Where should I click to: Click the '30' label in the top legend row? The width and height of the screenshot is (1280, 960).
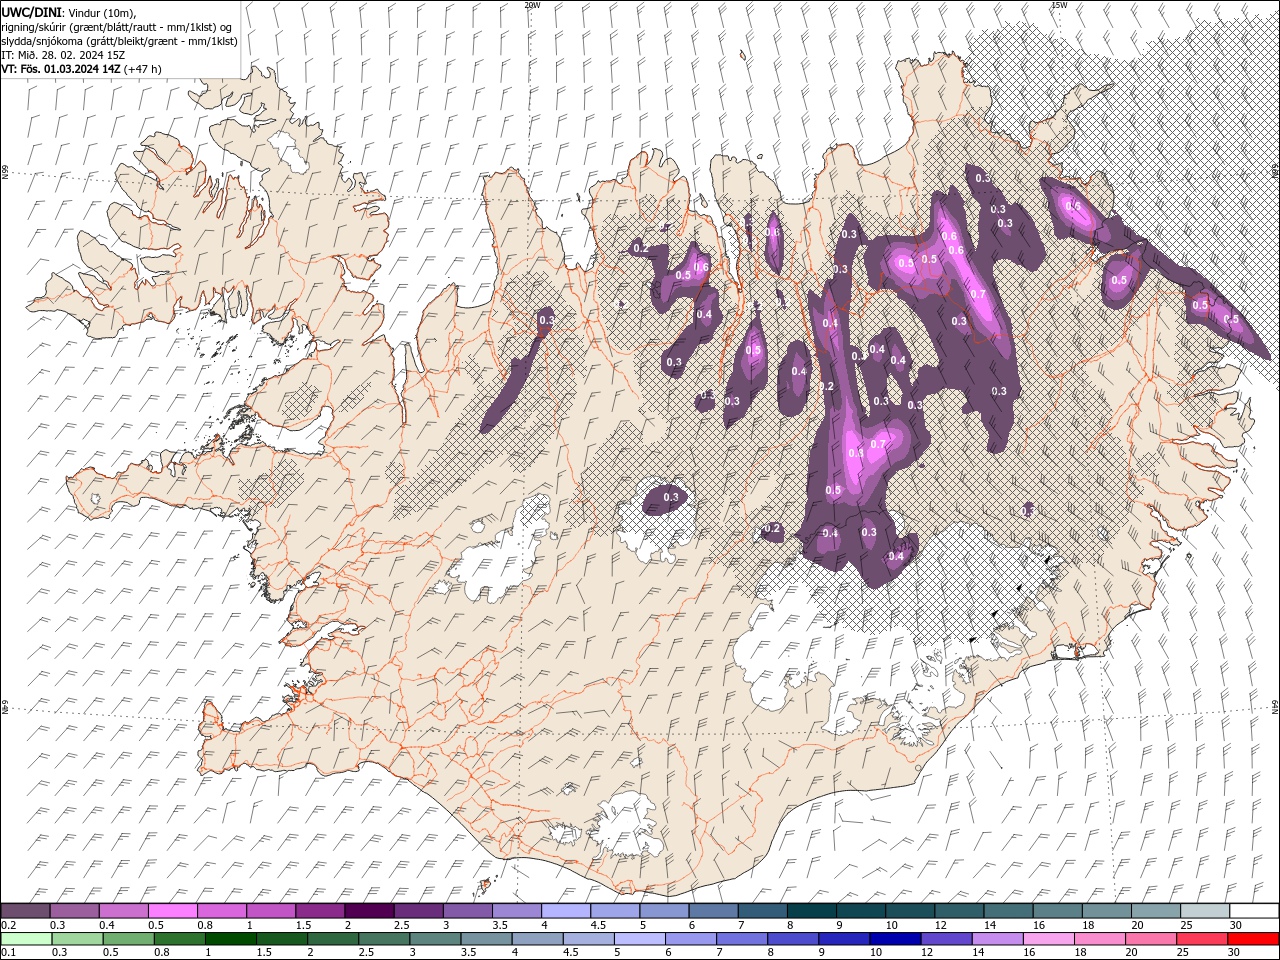[1236, 925]
